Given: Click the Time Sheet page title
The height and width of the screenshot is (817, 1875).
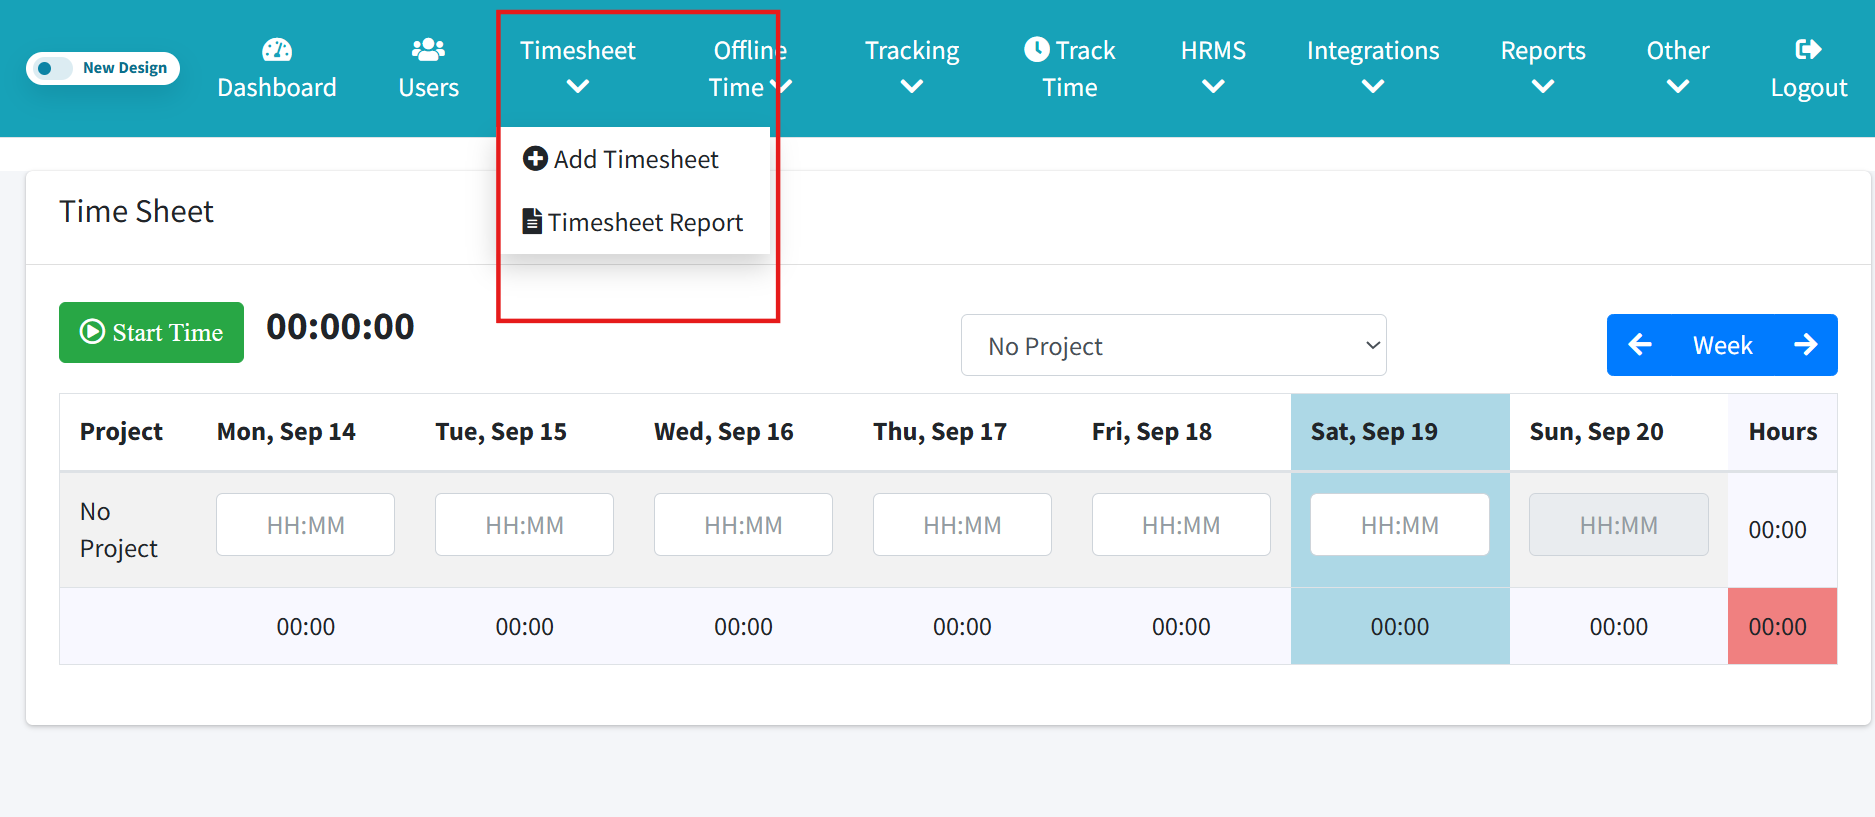Looking at the screenshot, I should coord(136,212).
